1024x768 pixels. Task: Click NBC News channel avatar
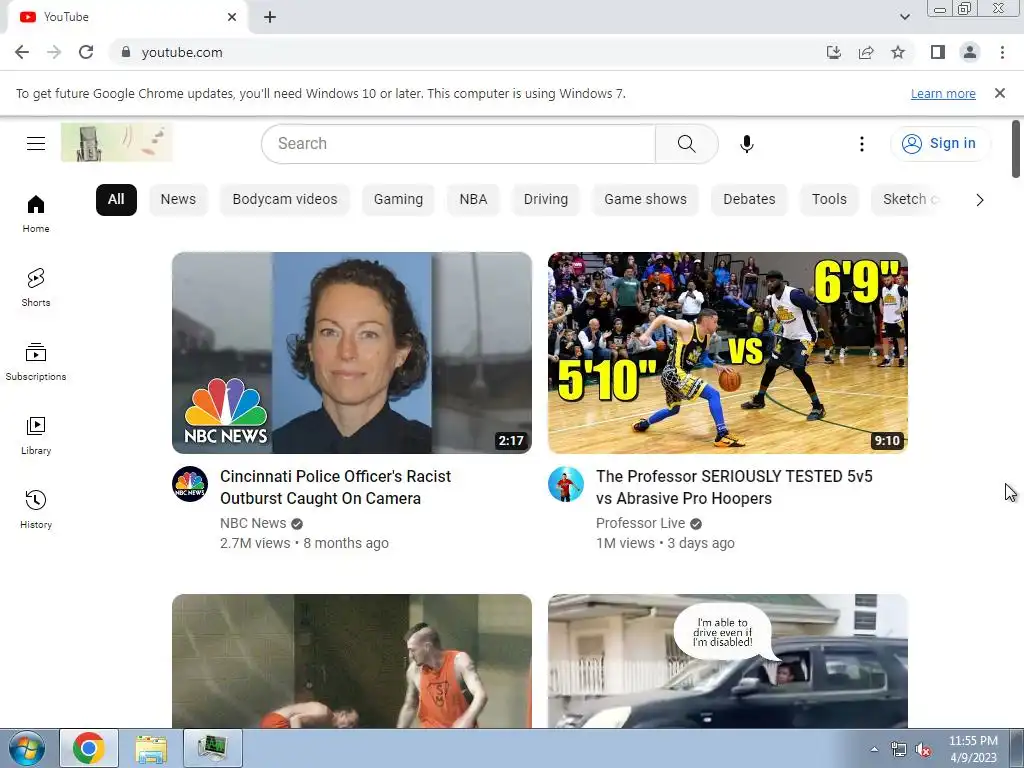190,484
